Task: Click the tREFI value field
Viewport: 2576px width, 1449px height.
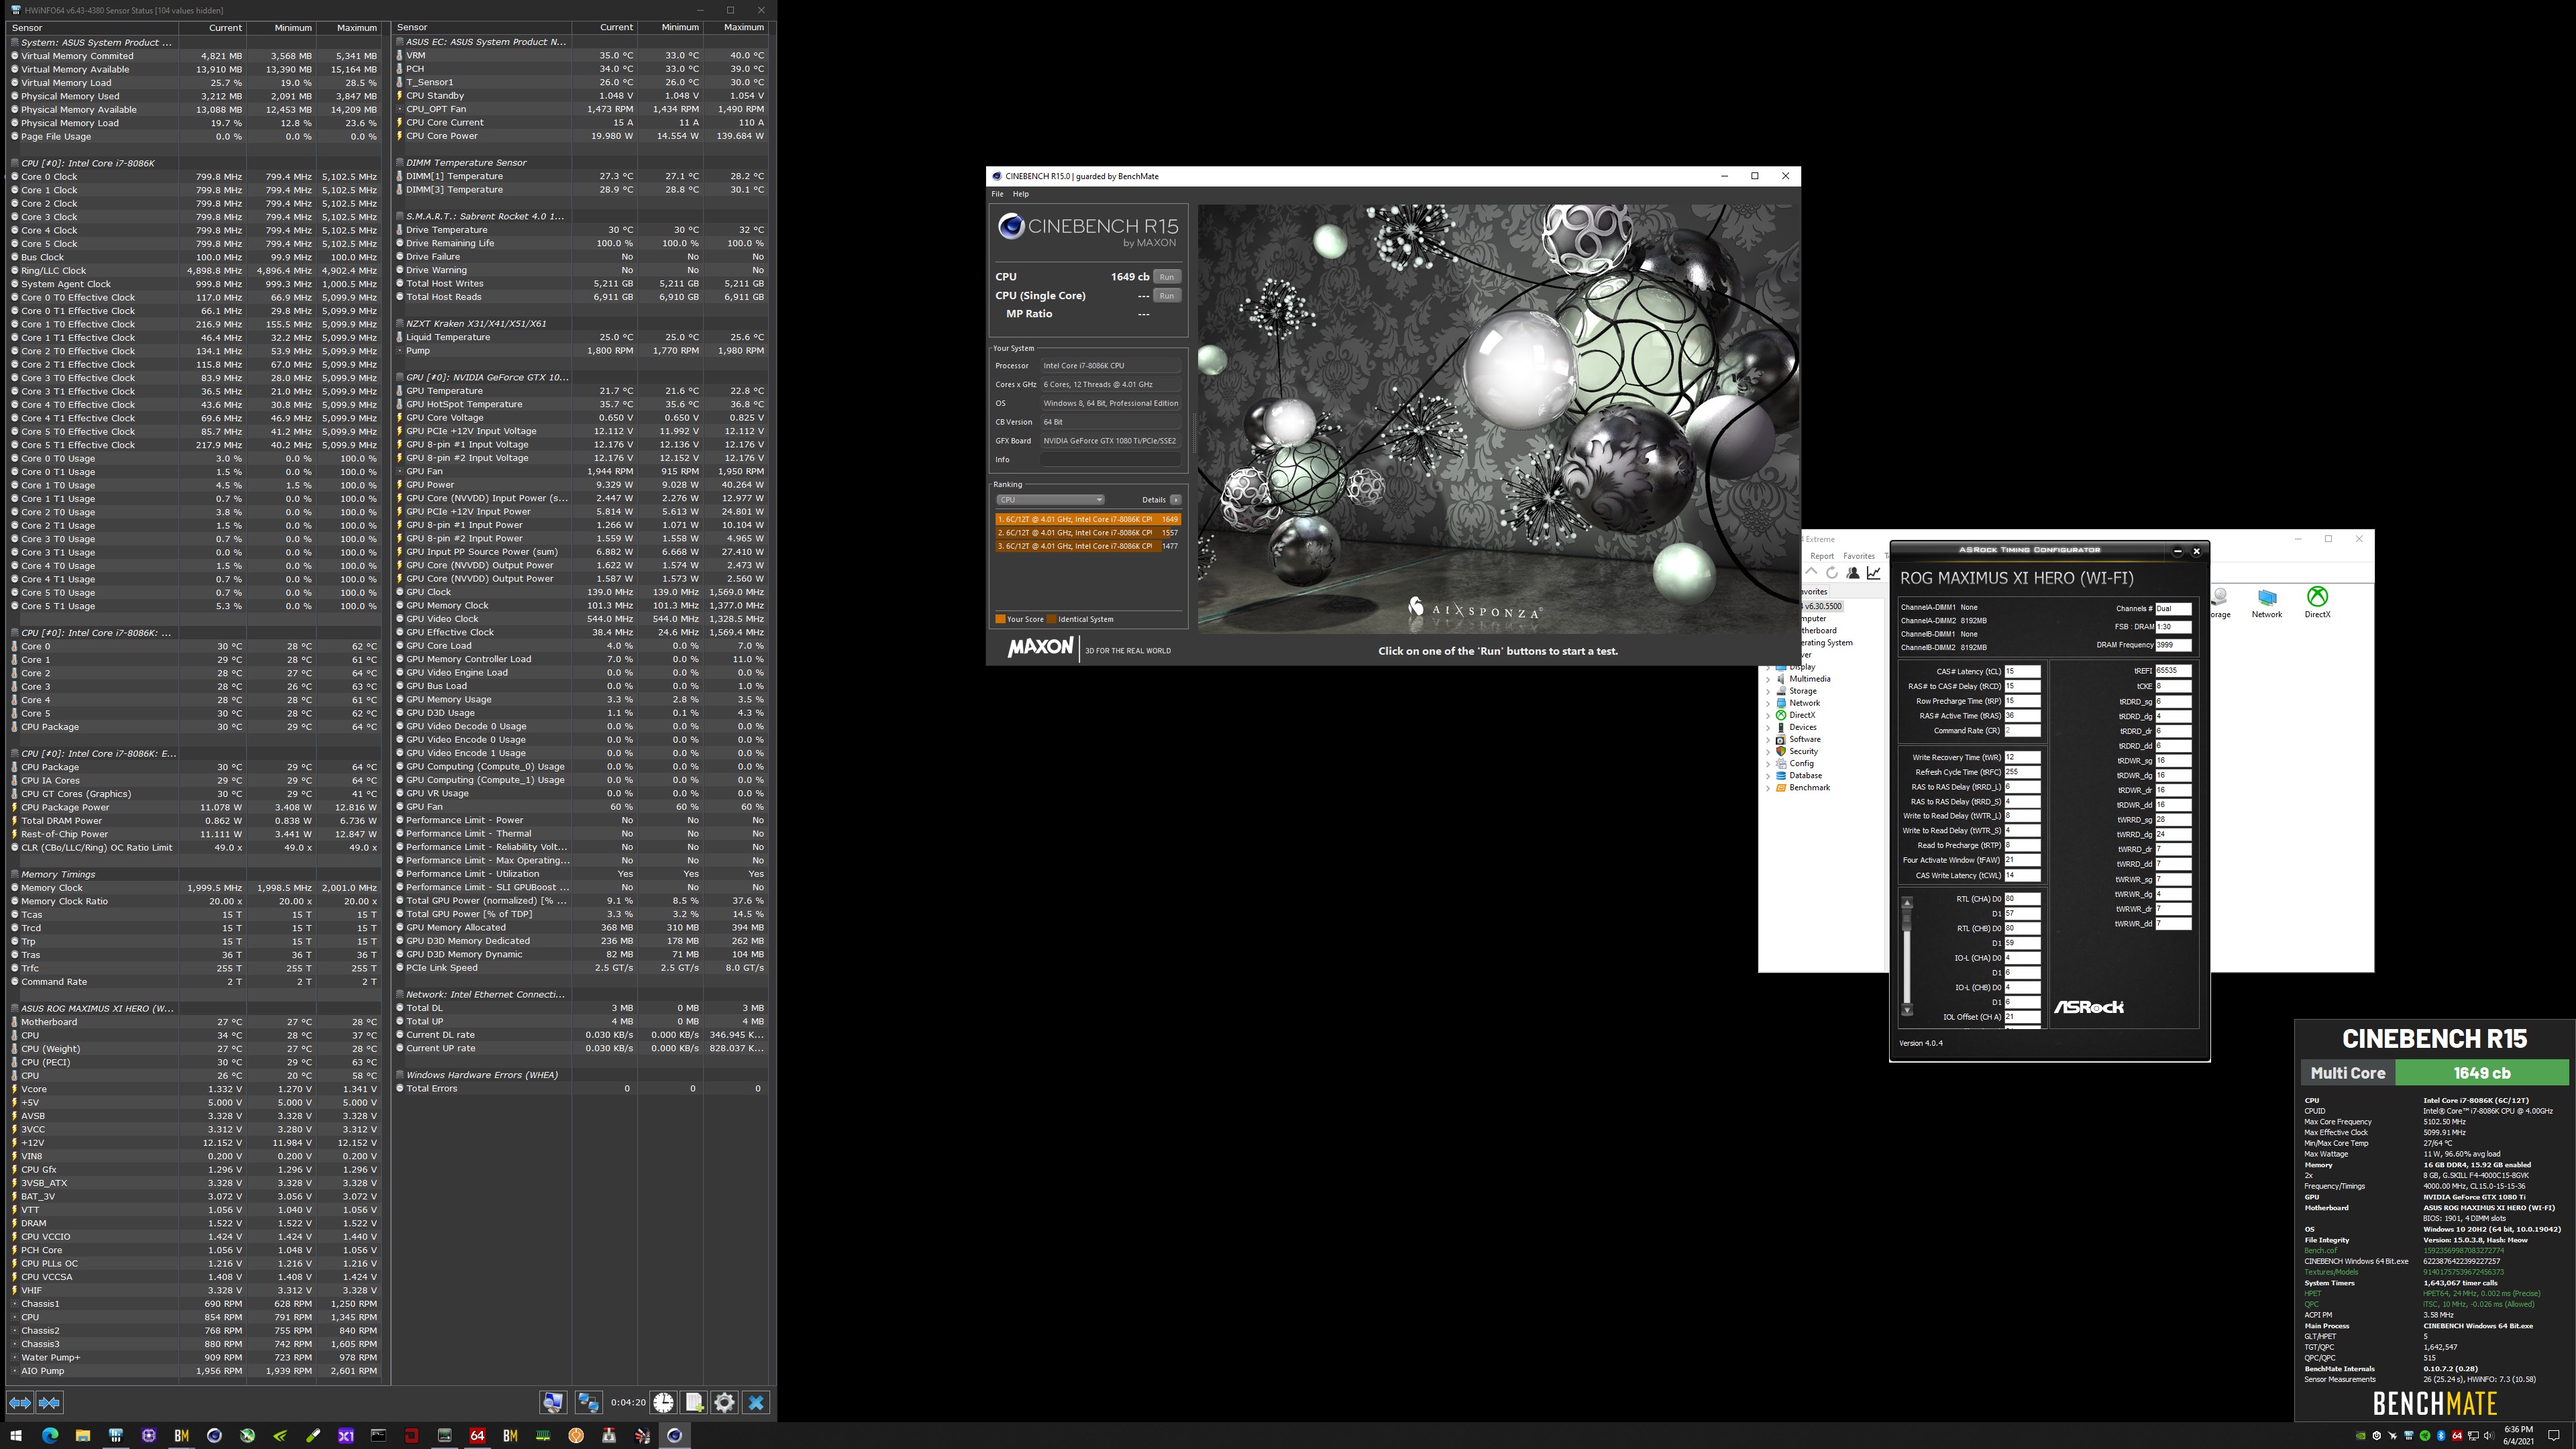Action: click(2174, 671)
